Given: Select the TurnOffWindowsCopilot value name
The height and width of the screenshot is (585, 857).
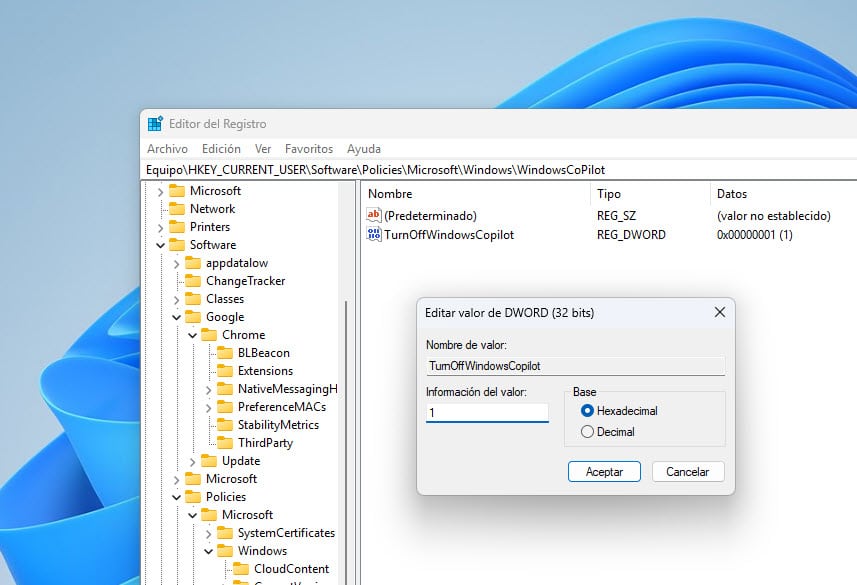Looking at the screenshot, I should coord(449,235).
